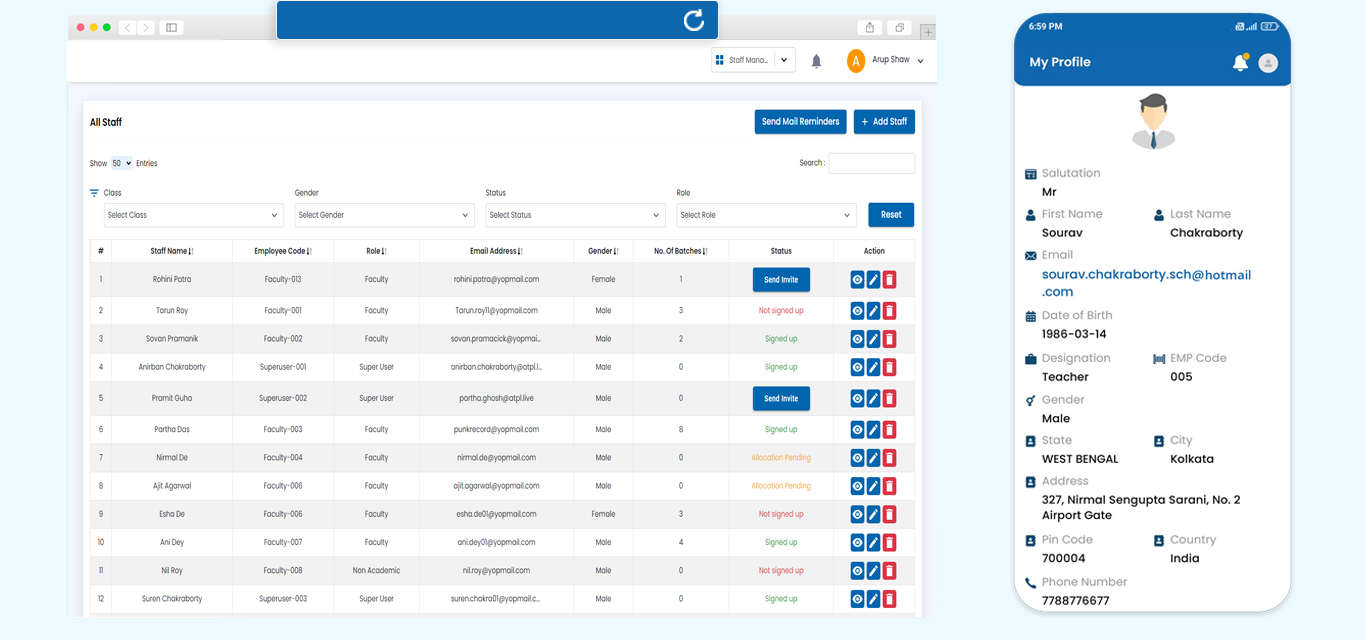Open the Arup Shaw user menu

click(886, 61)
